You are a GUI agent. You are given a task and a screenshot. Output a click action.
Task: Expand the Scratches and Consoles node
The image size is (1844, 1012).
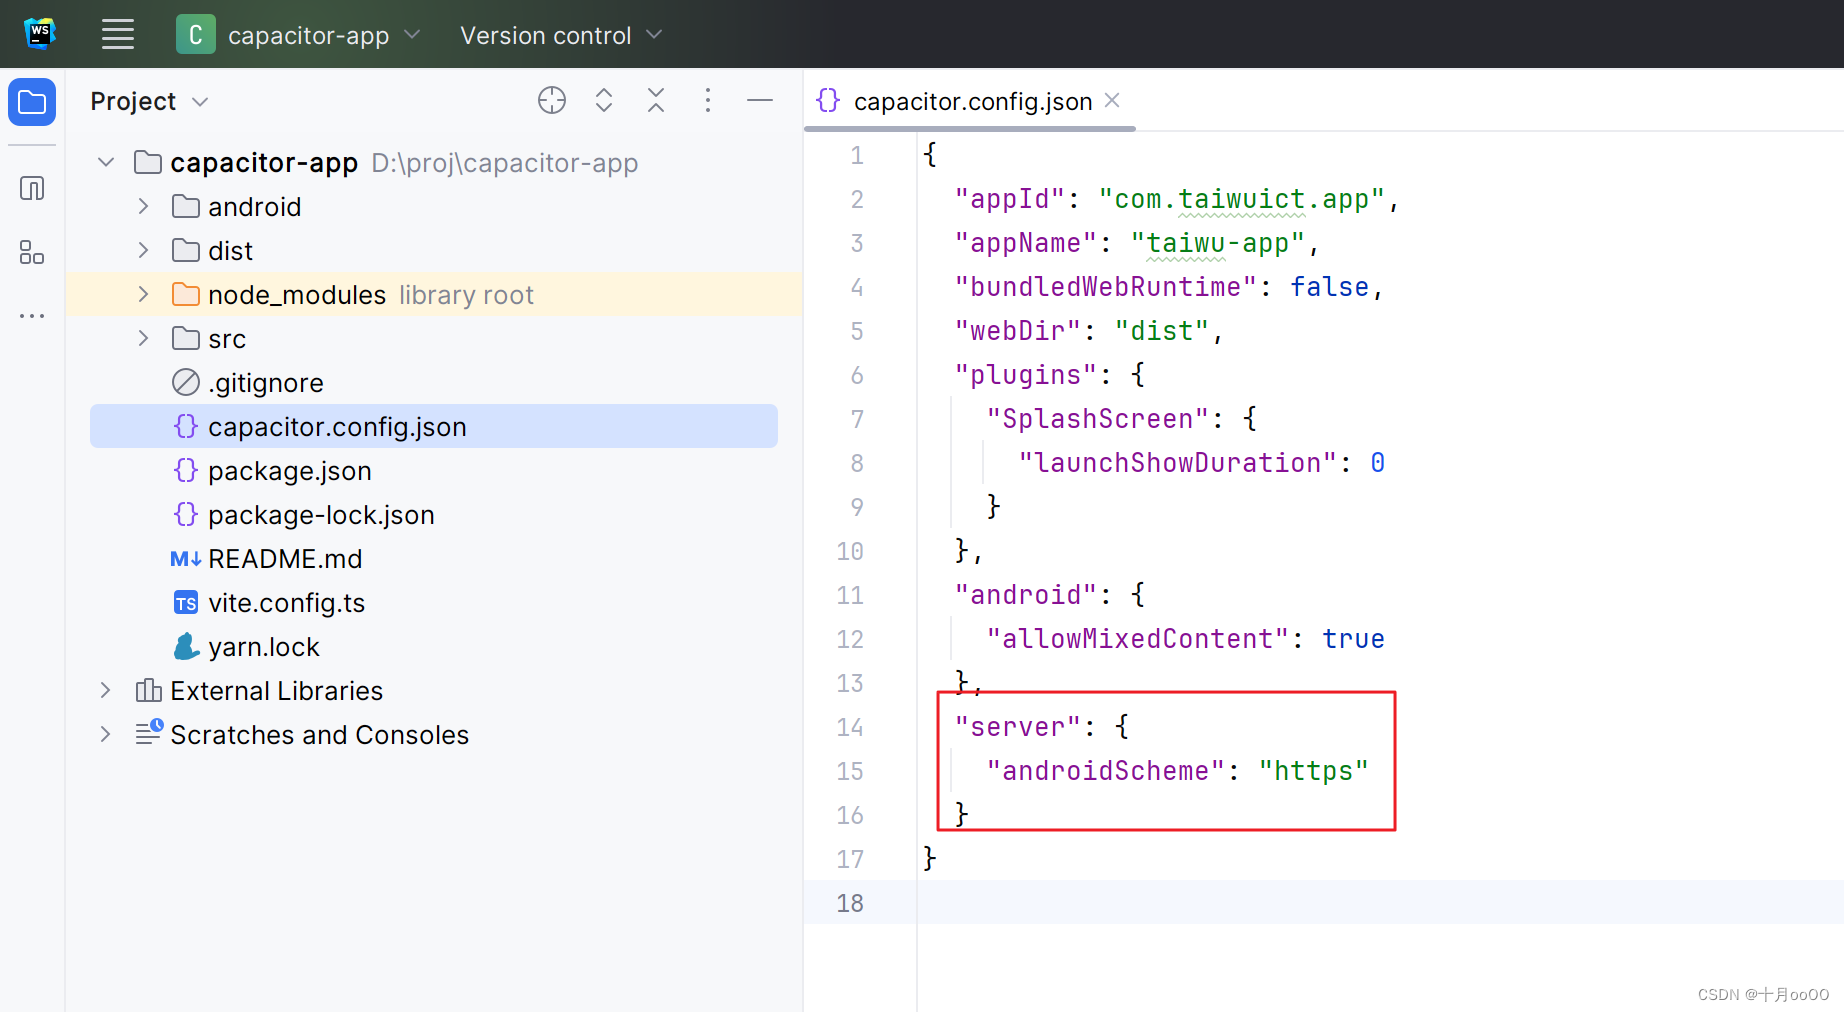pyautogui.click(x=105, y=734)
